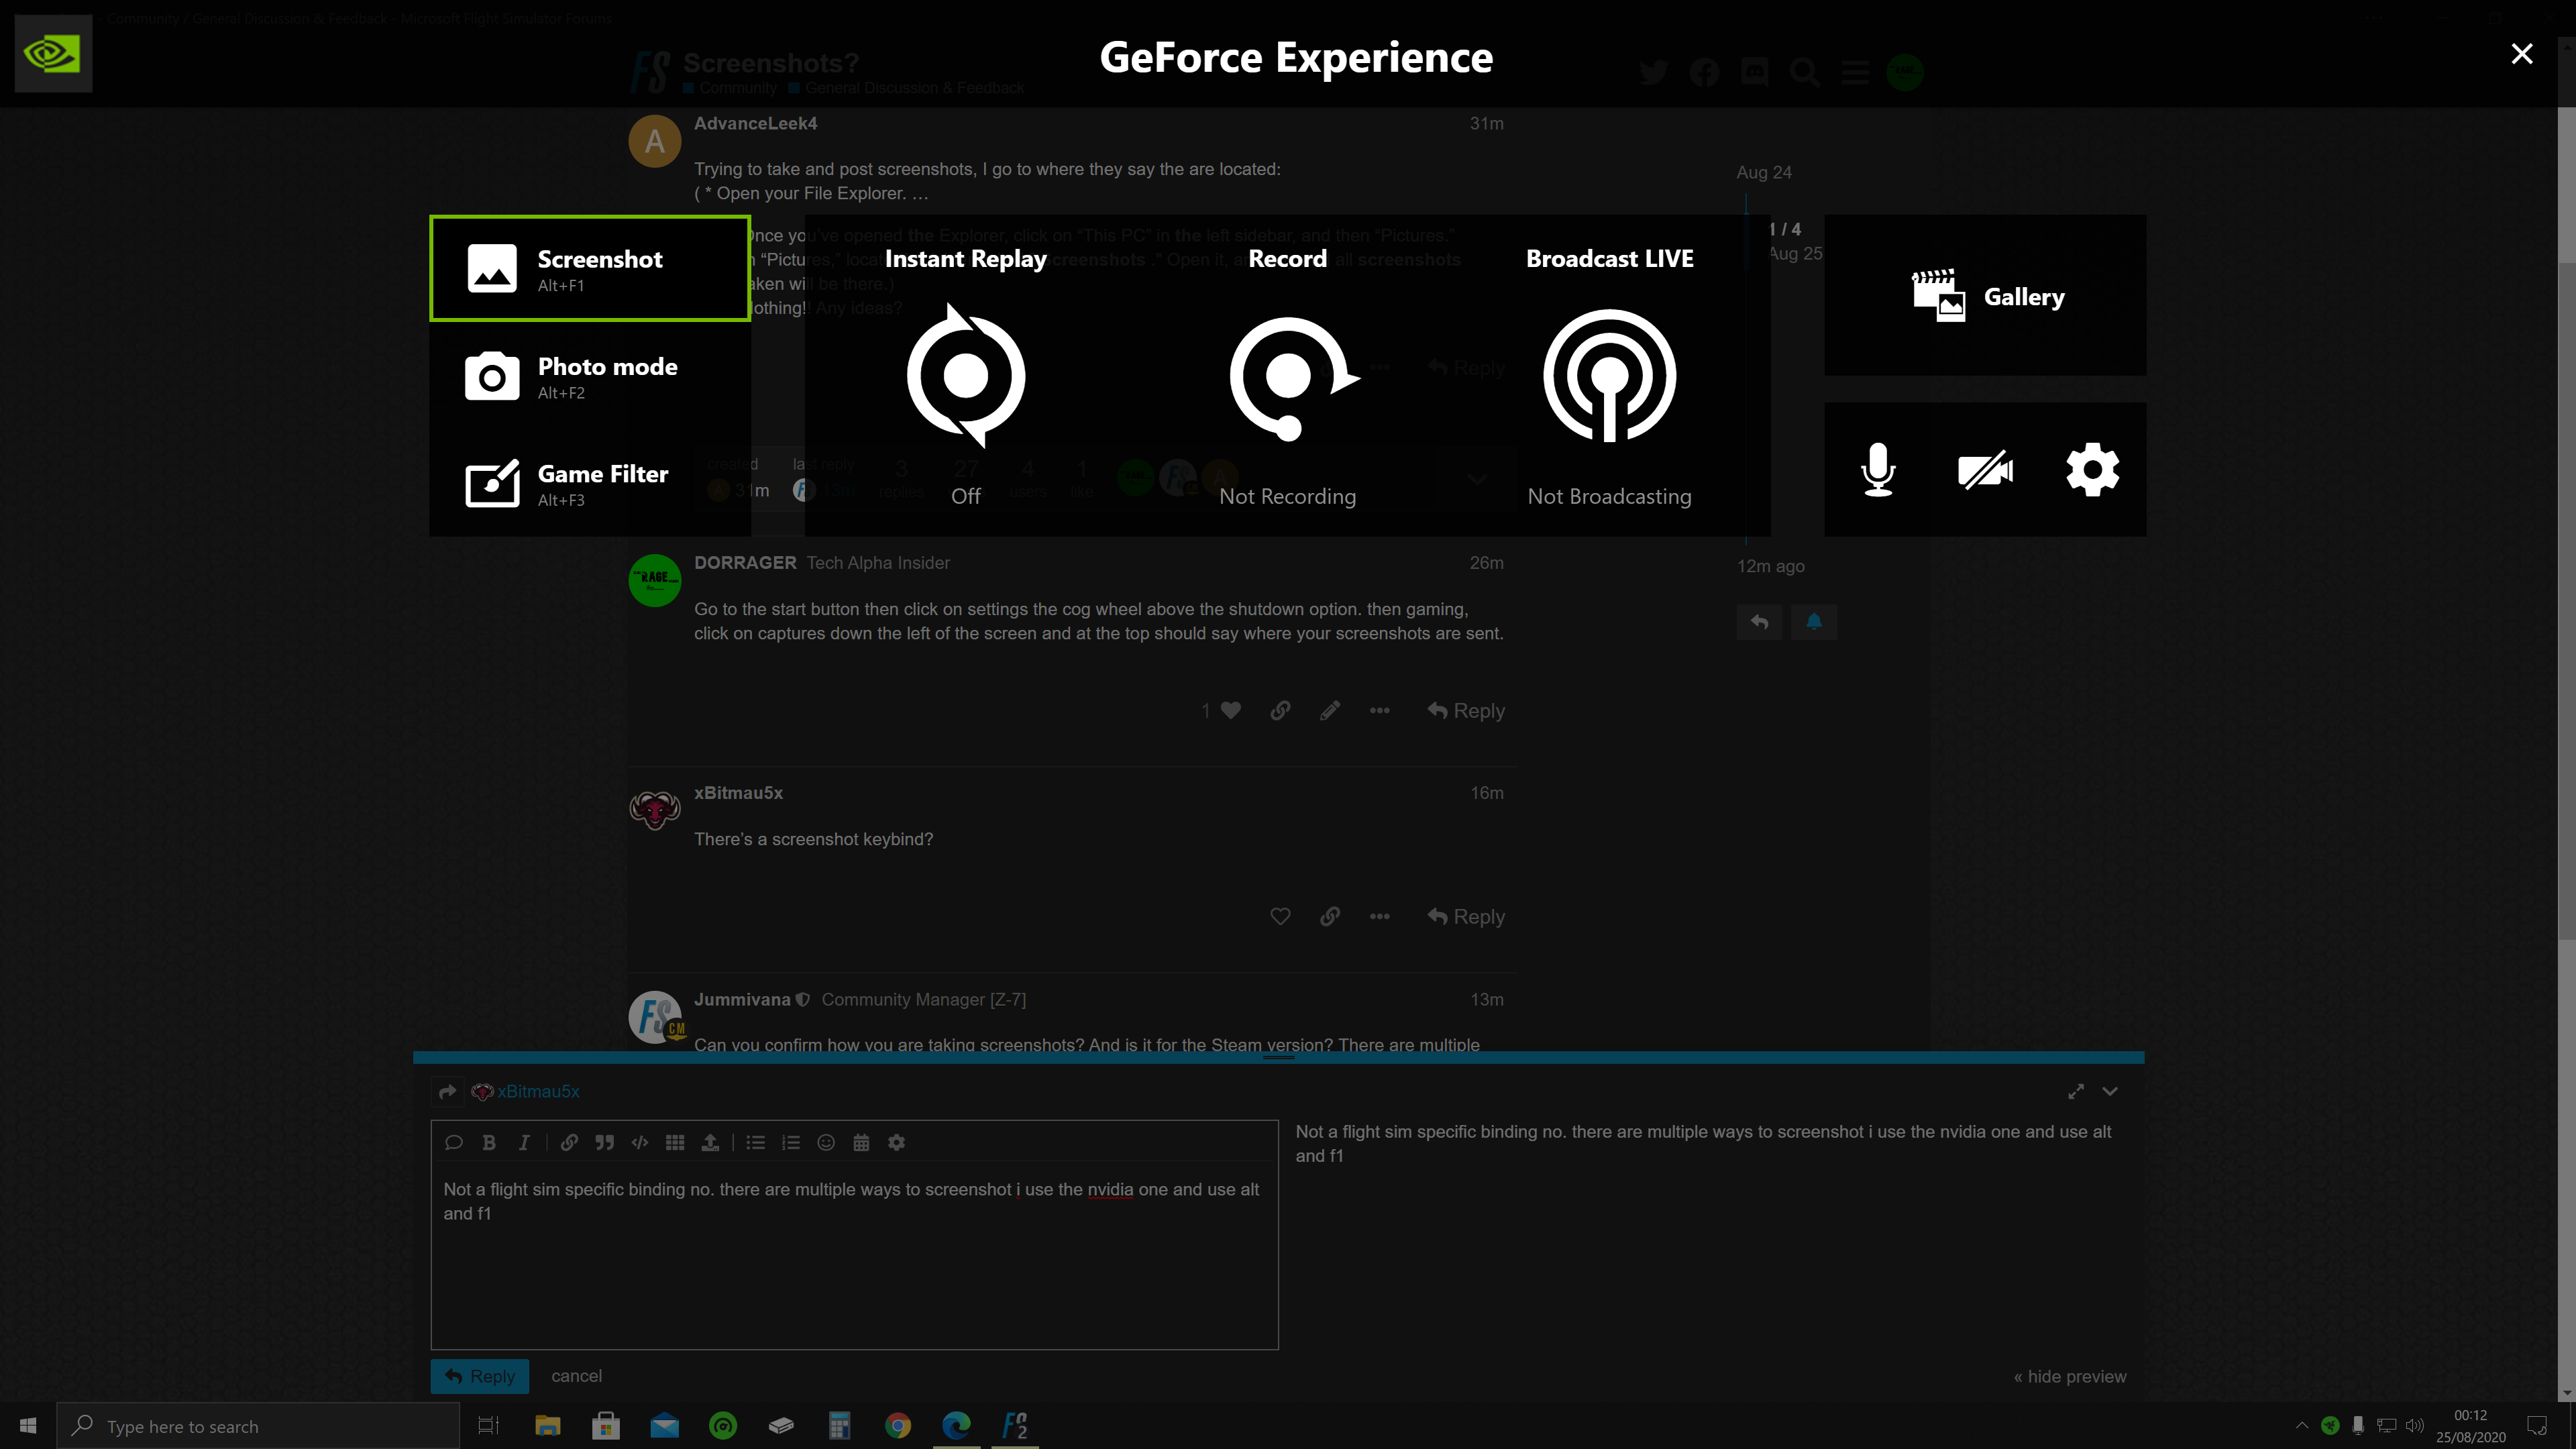Image resolution: width=2576 pixels, height=1449 pixels.
Task: Click the volume icon in system tray
Action: (2414, 1425)
